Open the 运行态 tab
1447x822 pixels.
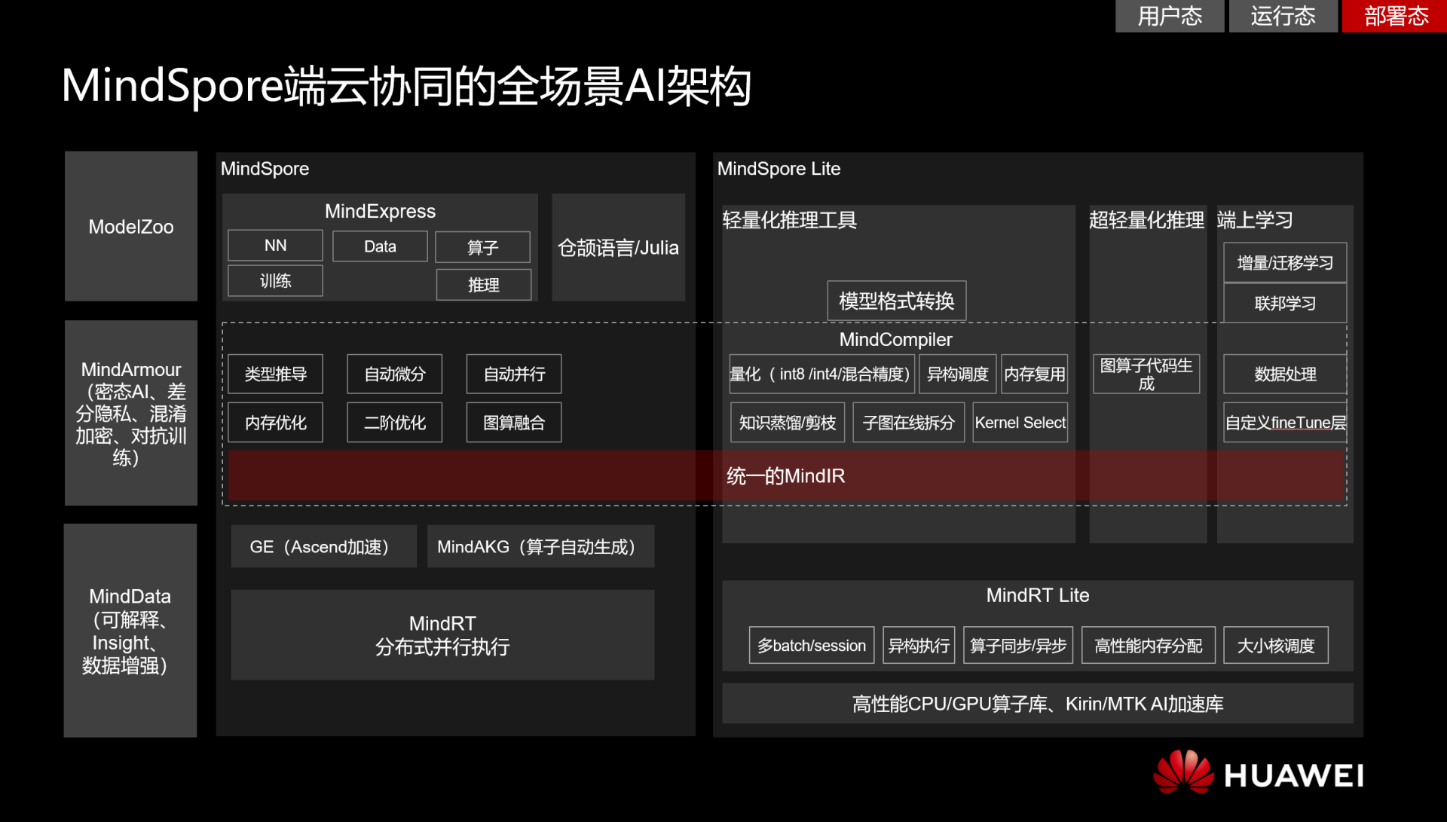tap(1283, 16)
